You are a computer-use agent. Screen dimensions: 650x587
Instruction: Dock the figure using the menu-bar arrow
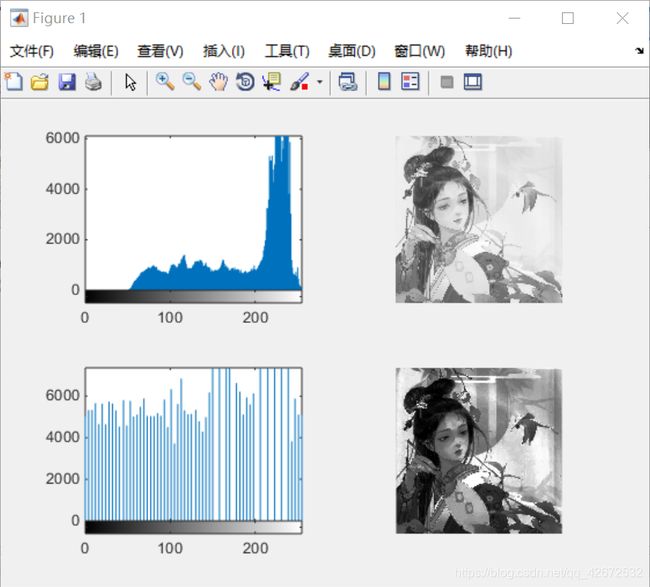(x=640, y=51)
